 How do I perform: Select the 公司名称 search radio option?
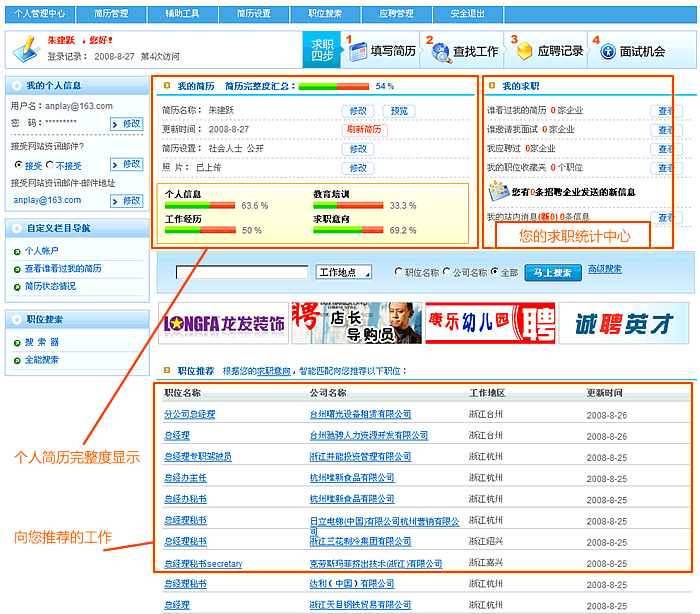[x=446, y=272]
